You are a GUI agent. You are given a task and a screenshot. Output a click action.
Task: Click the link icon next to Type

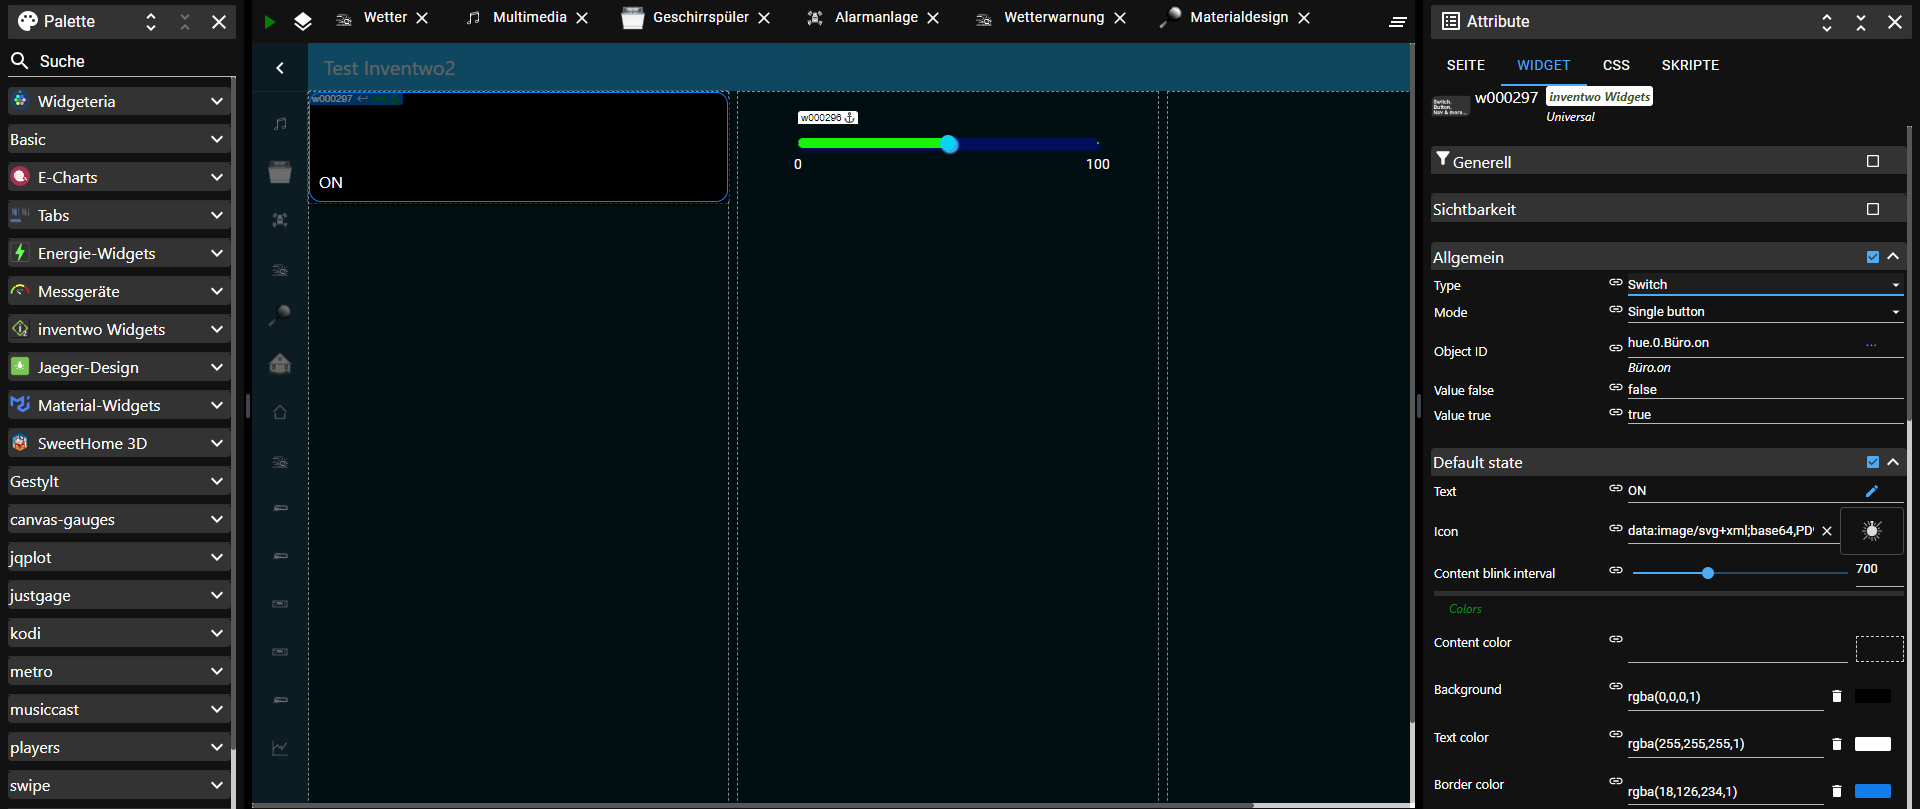pyautogui.click(x=1615, y=283)
